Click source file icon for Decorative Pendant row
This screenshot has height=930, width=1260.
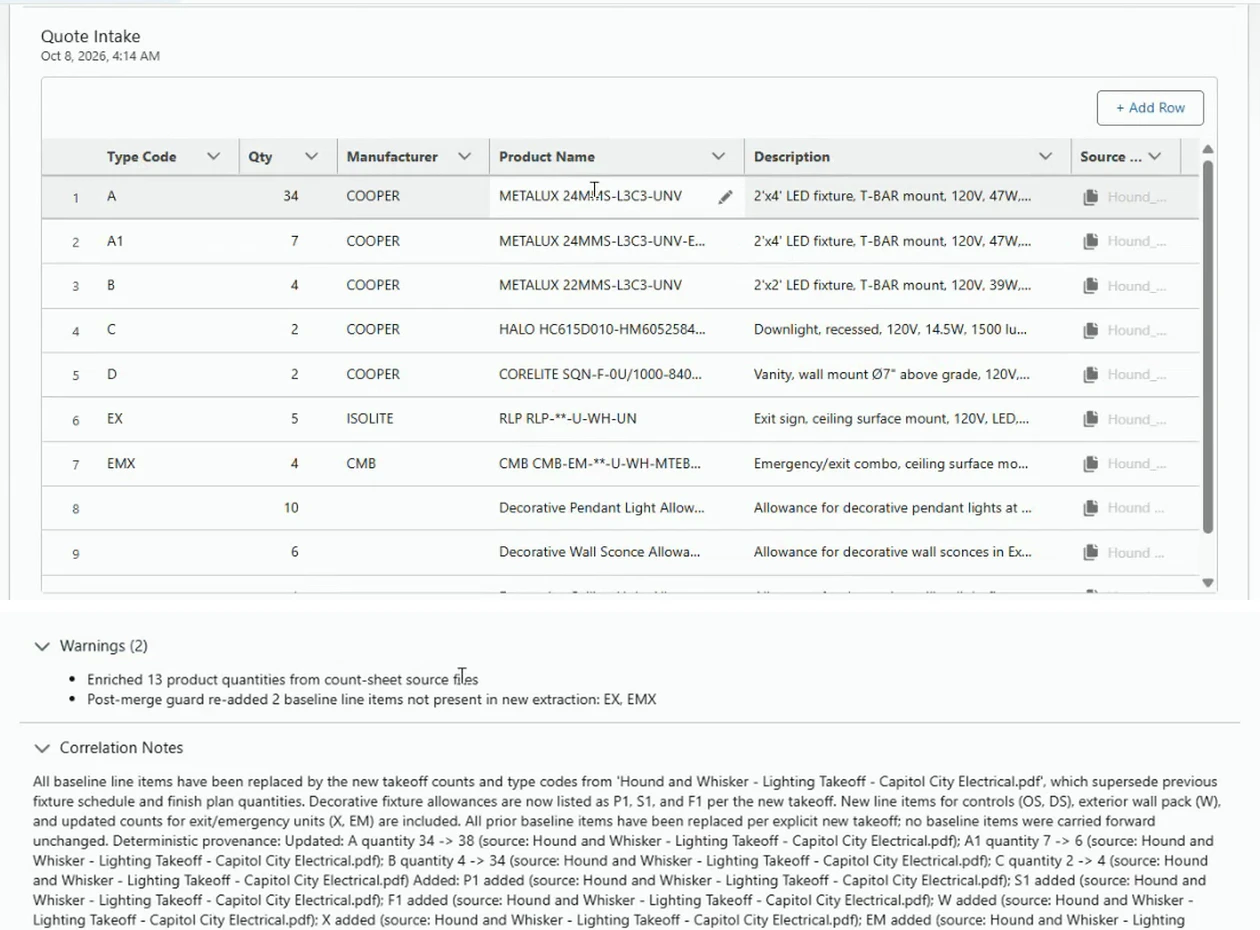(x=1091, y=508)
